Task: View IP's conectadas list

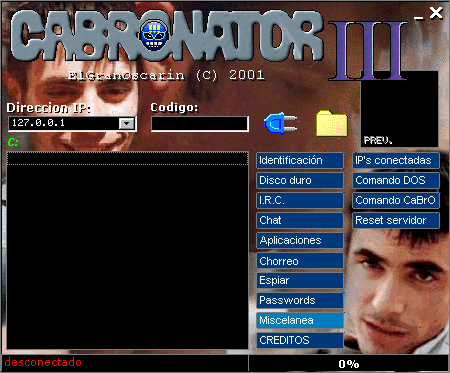Action: [x=396, y=160]
